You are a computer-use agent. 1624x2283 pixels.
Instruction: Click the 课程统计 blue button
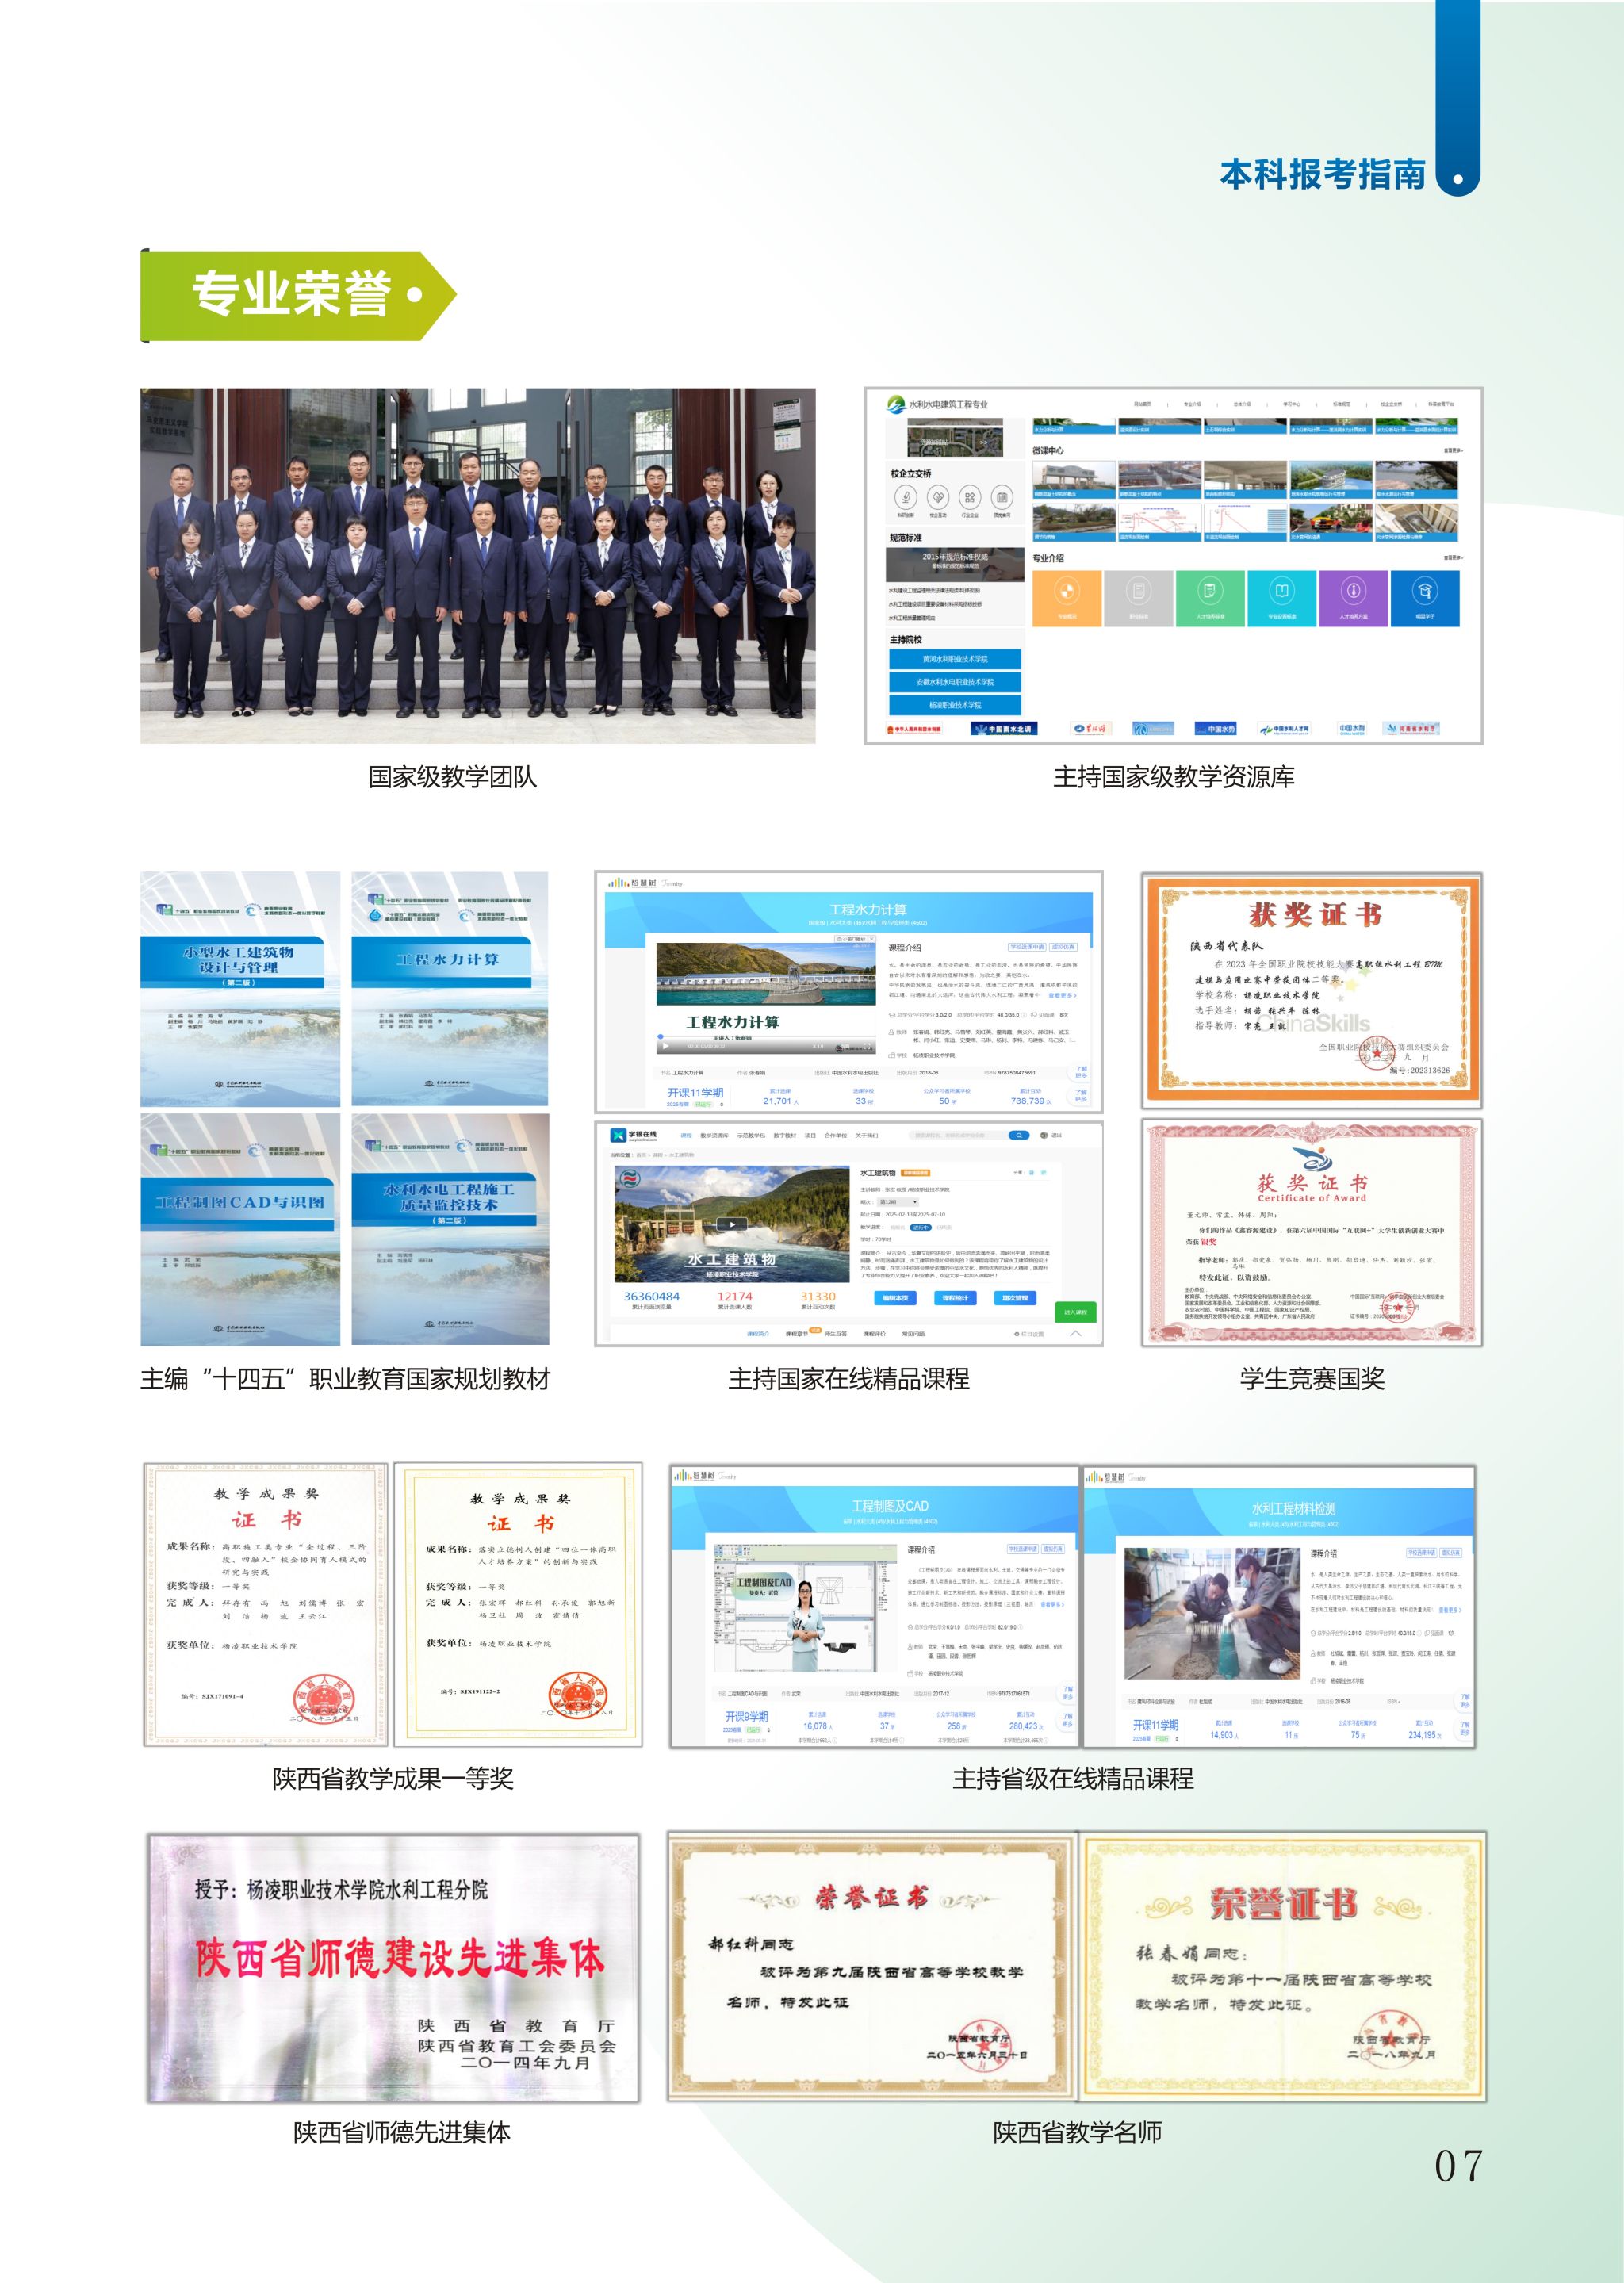955,1298
